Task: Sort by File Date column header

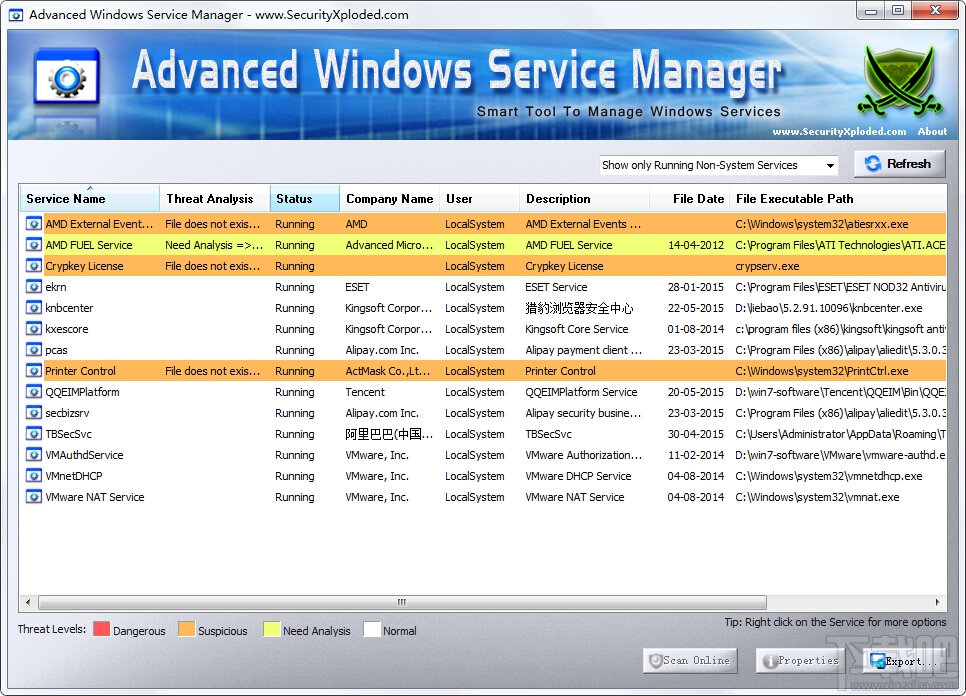Action: pos(689,198)
